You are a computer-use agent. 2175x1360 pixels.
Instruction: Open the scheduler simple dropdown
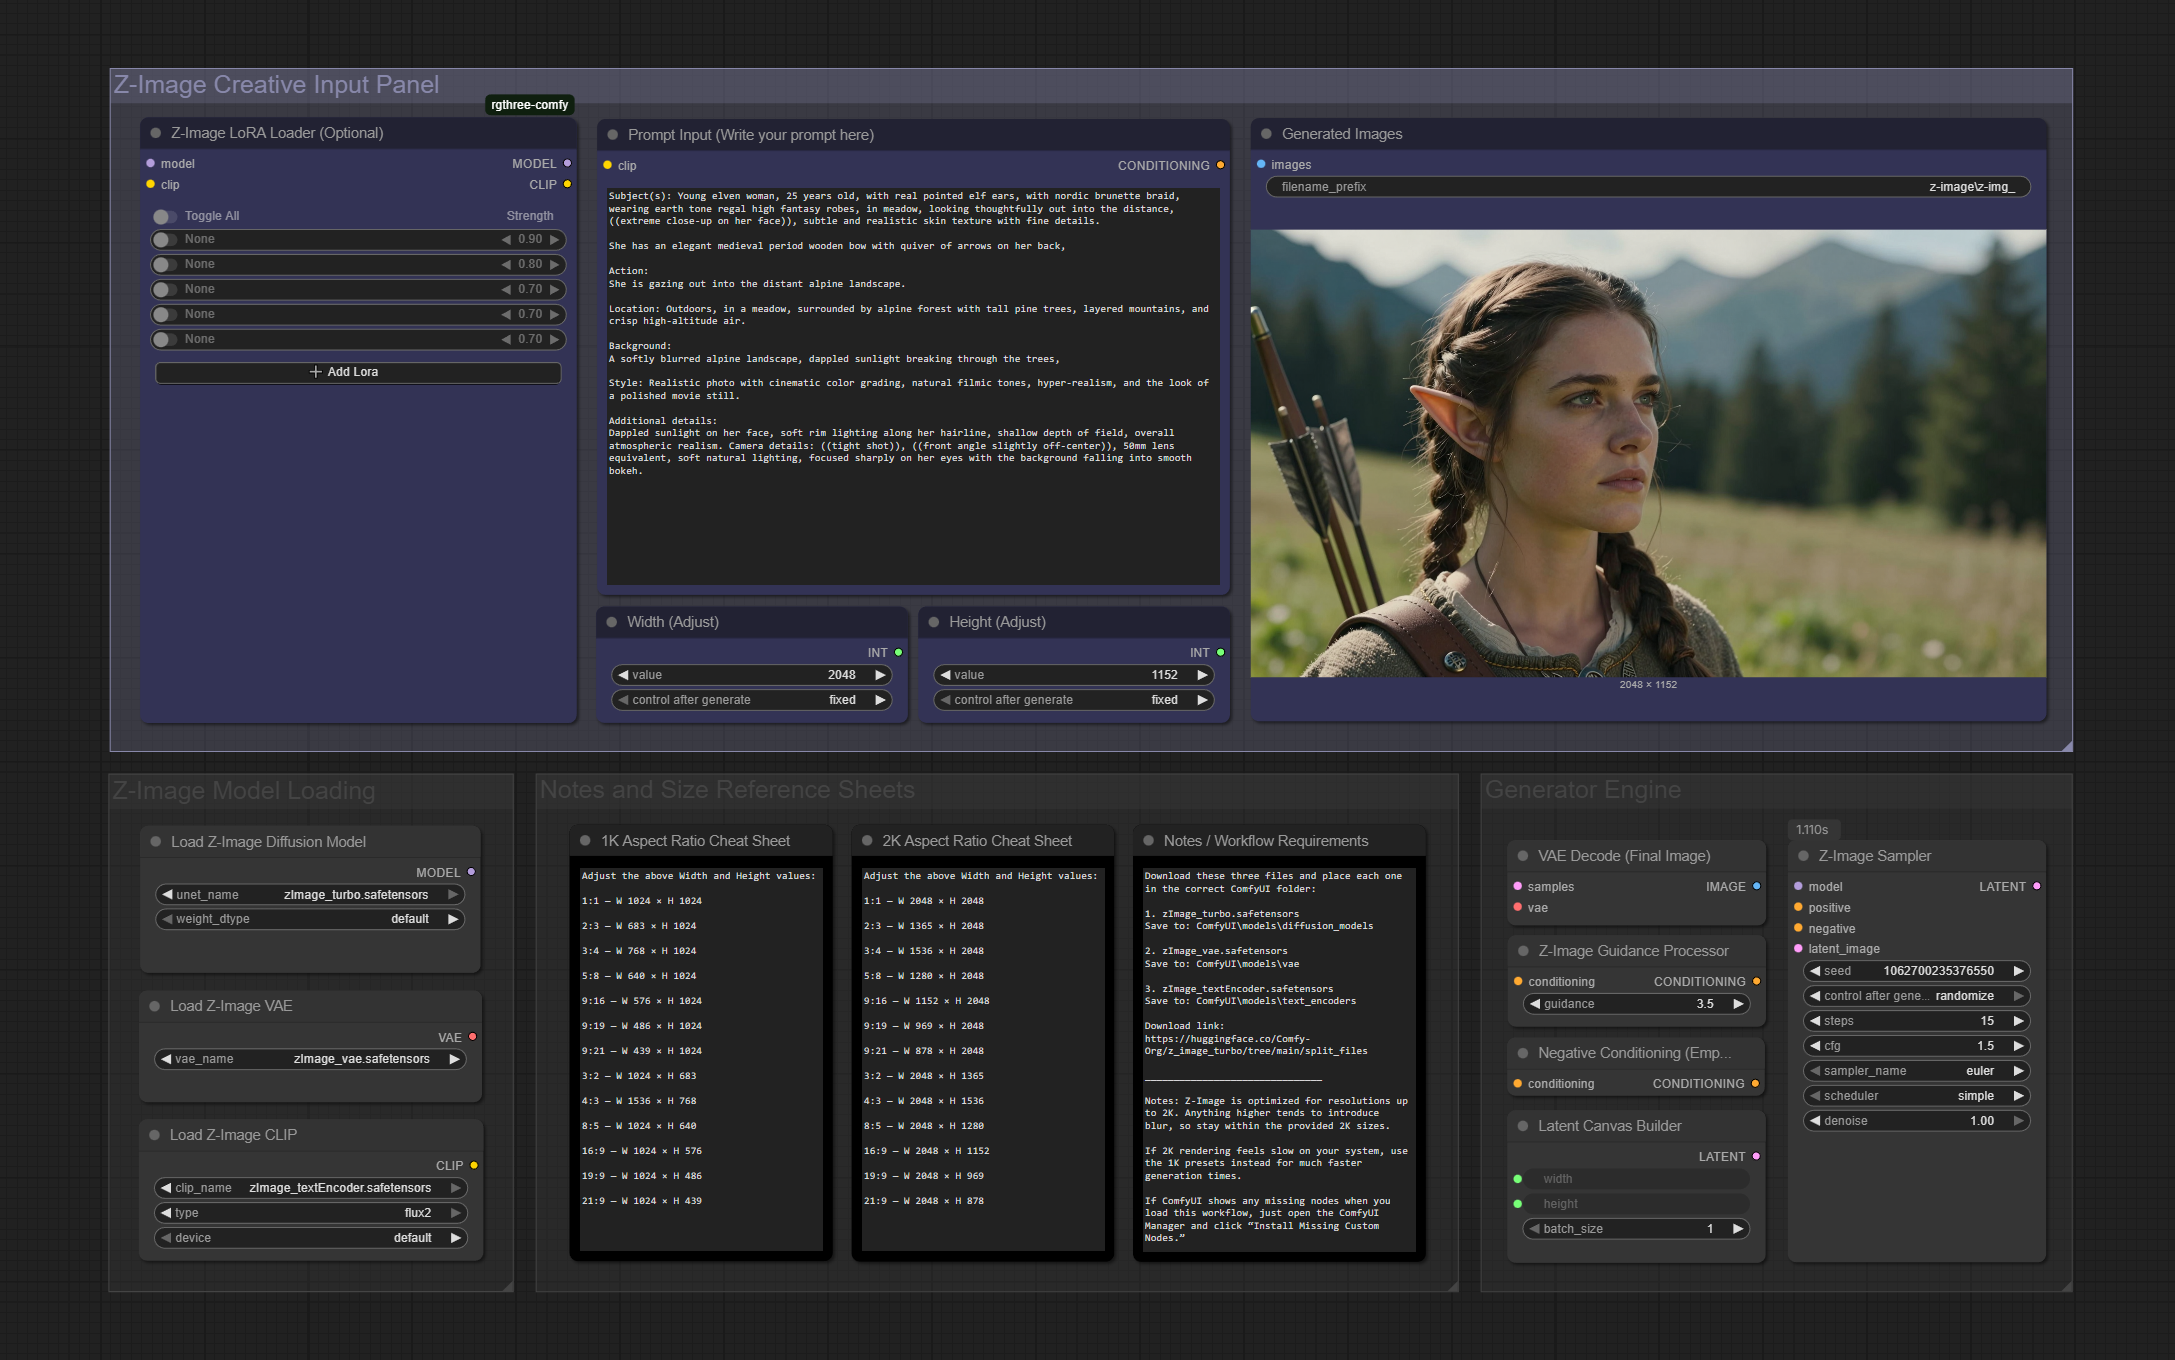(x=1916, y=1096)
